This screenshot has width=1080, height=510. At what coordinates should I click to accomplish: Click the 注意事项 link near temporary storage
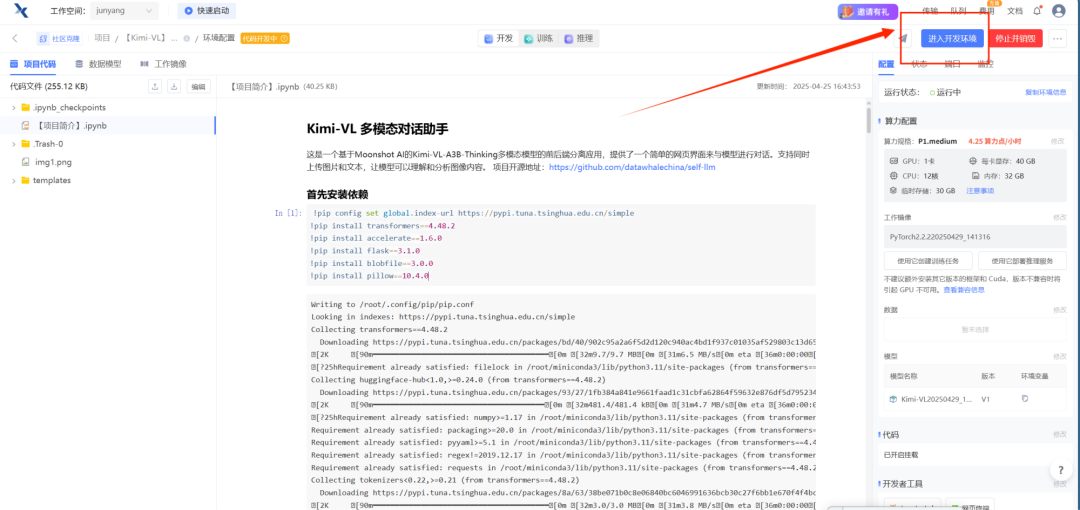980,190
